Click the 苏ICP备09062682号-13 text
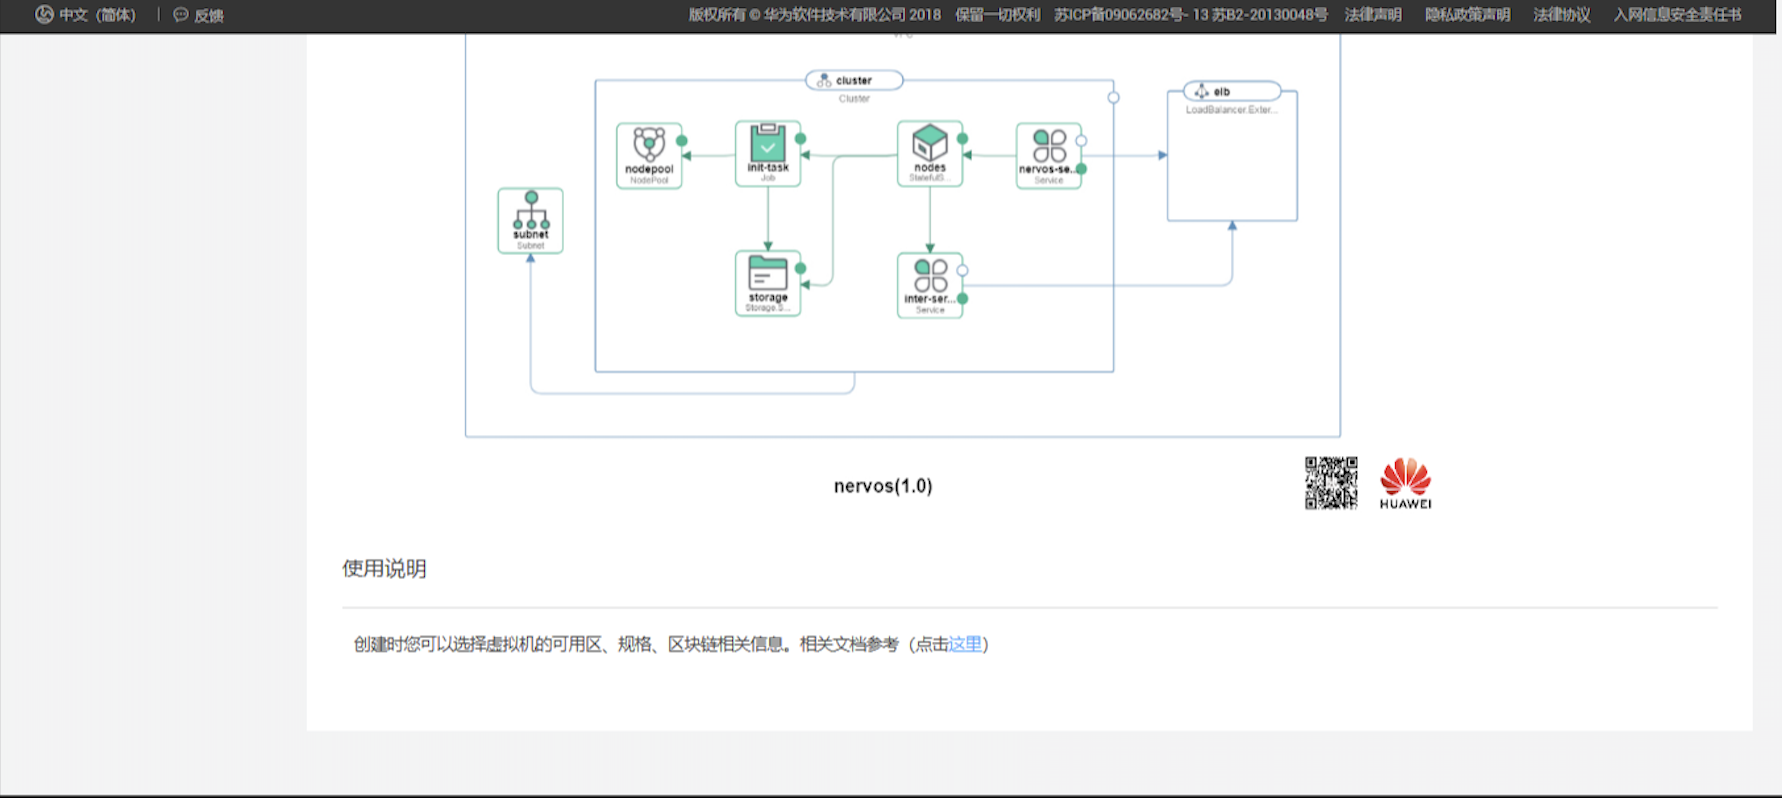Screen dimensions: 1782x798 1131,15
